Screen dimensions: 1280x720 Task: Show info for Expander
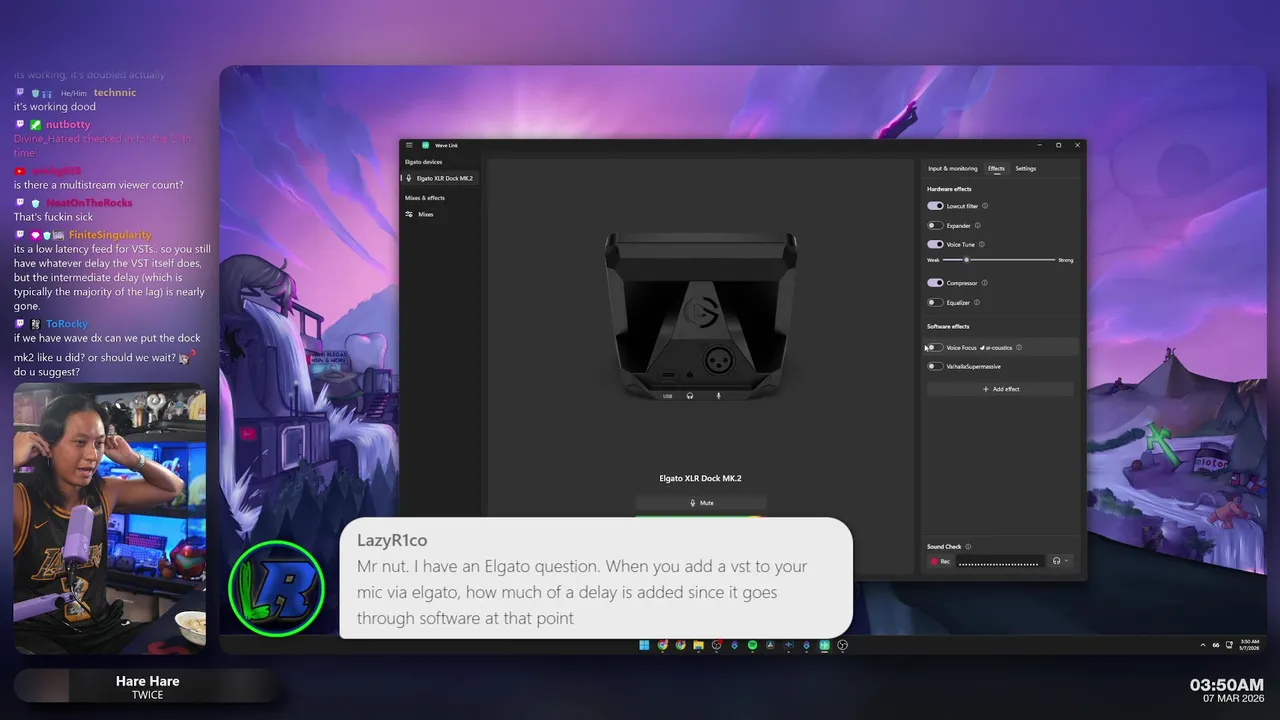point(977,225)
